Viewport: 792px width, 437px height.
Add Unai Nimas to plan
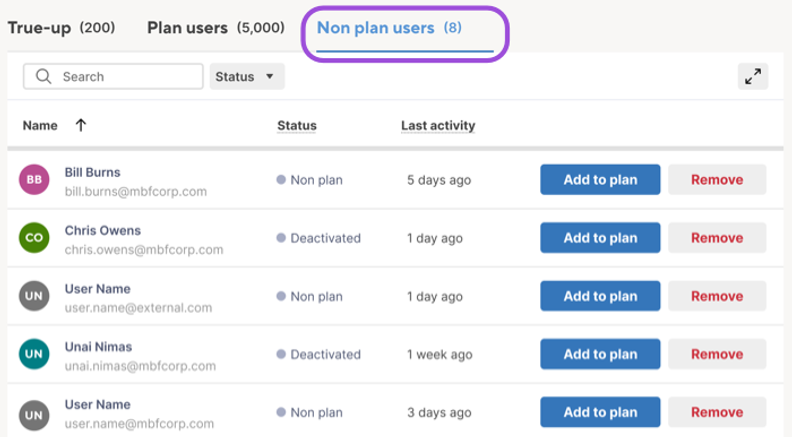tap(600, 354)
